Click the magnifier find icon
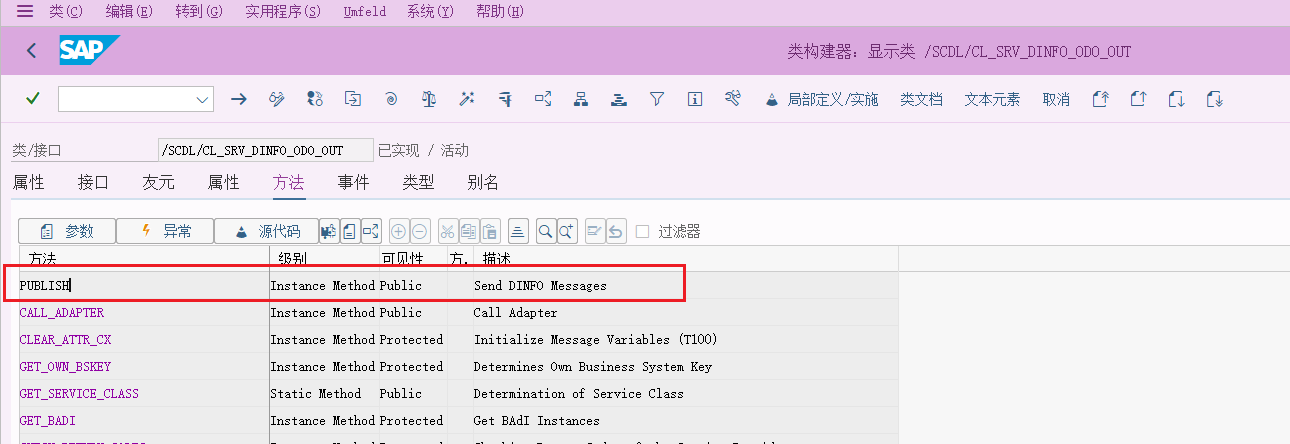Image resolution: width=1290 pixels, height=444 pixels. 546,231
